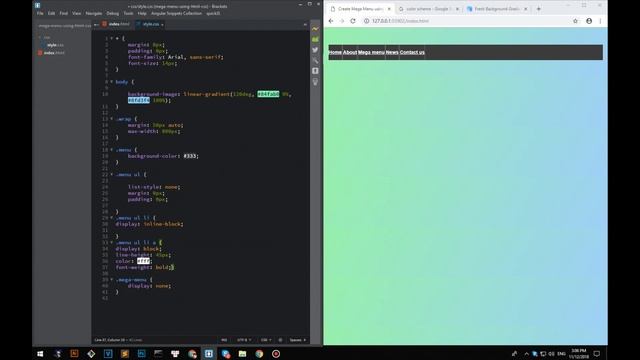The width and height of the screenshot is (640, 360).
Task: Open the Navigate menu in Brackets
Action: tap(93, 13)
